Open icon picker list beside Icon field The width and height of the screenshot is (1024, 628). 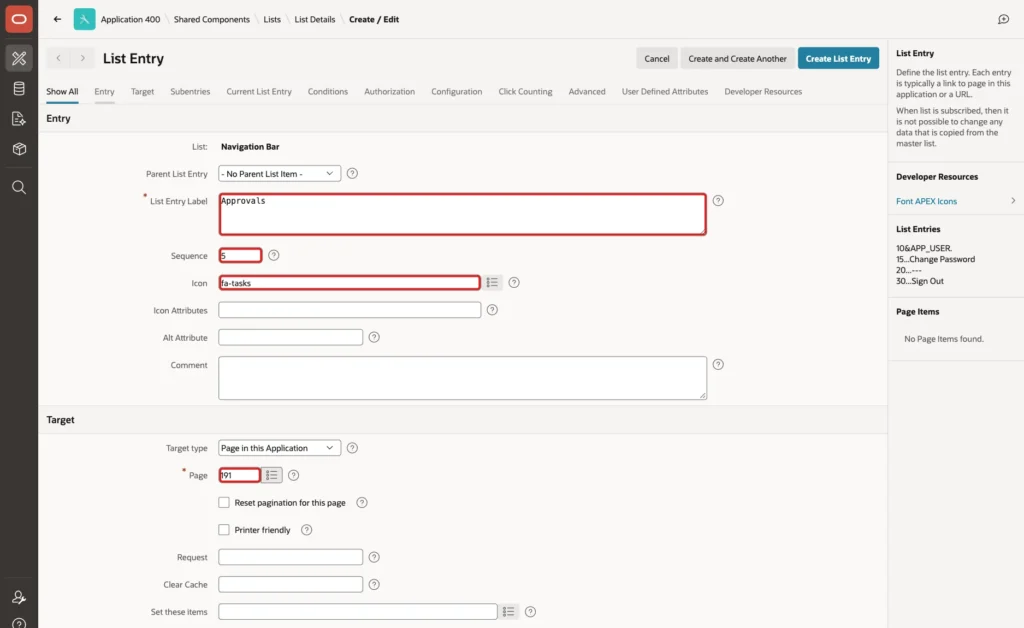click(492, 282)
